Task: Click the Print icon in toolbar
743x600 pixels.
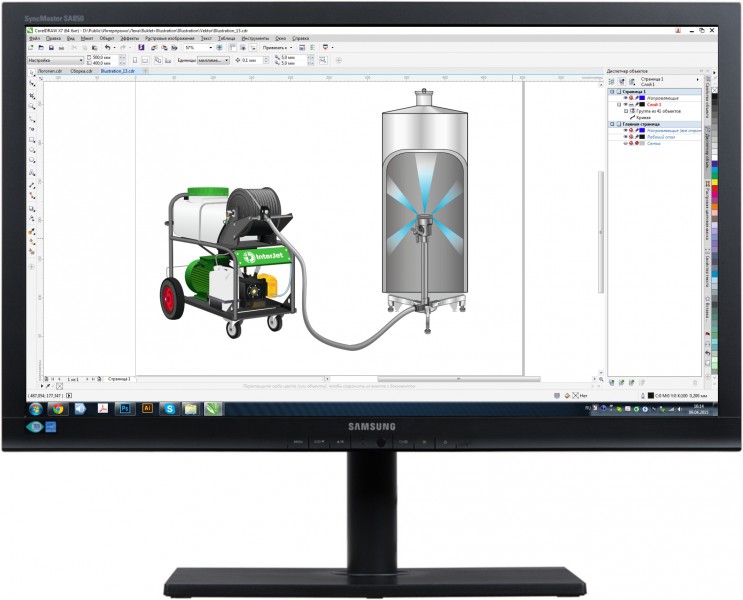Action: [x=61, y=47]
